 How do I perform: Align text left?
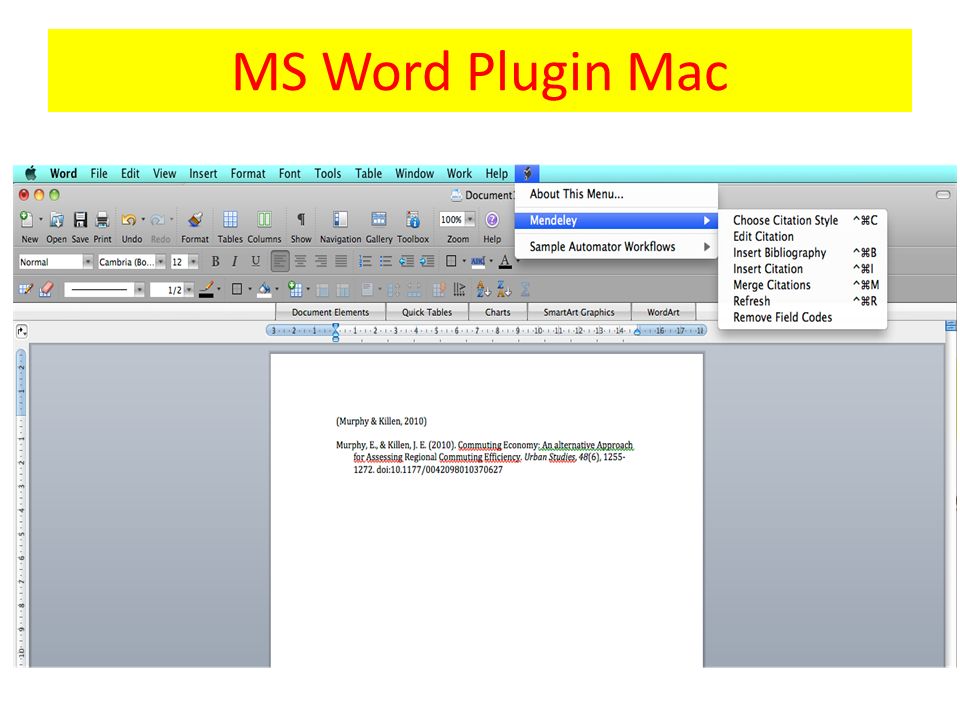click(x=280, y=261)
